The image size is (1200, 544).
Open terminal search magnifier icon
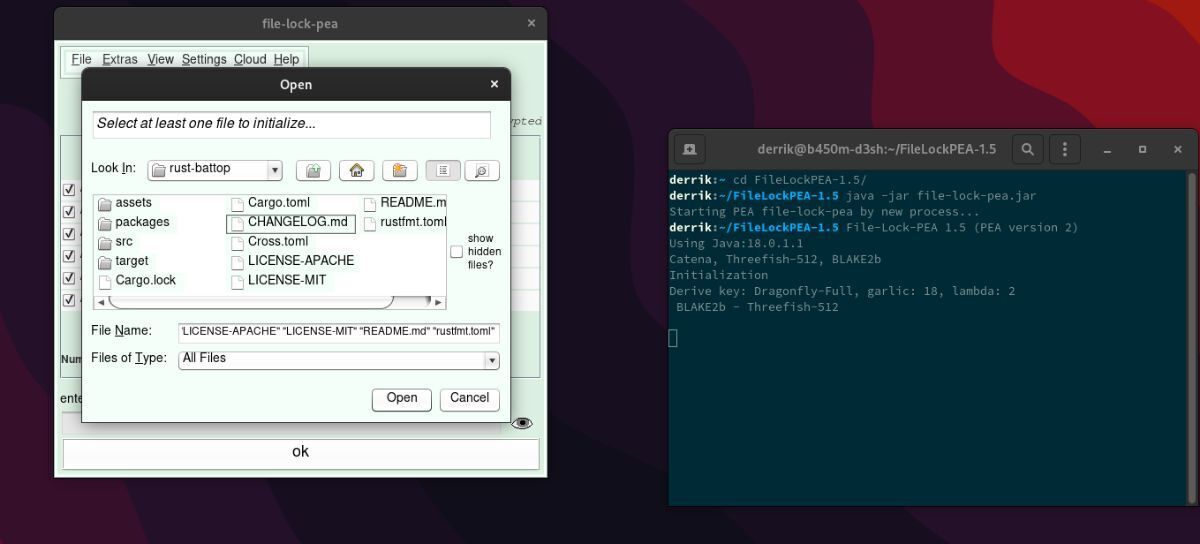pos(1027,149)
